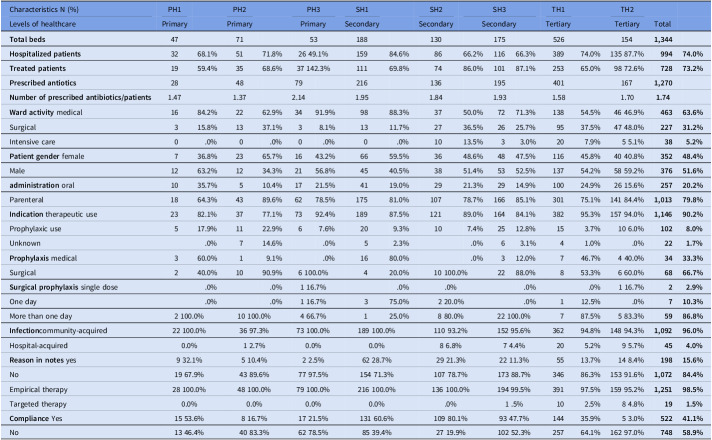
Task: Select the TH2 column header
Action: (x=627, y=9)
